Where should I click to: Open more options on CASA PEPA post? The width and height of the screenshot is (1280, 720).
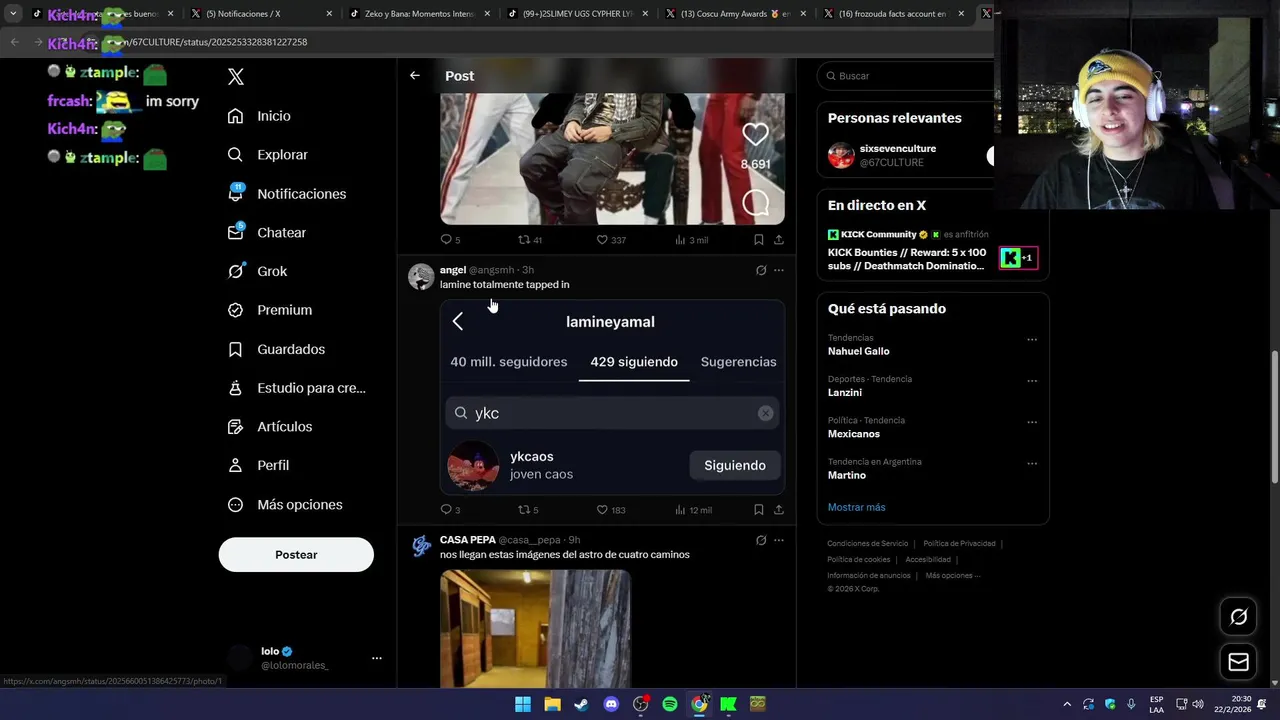tap(779, 540)
